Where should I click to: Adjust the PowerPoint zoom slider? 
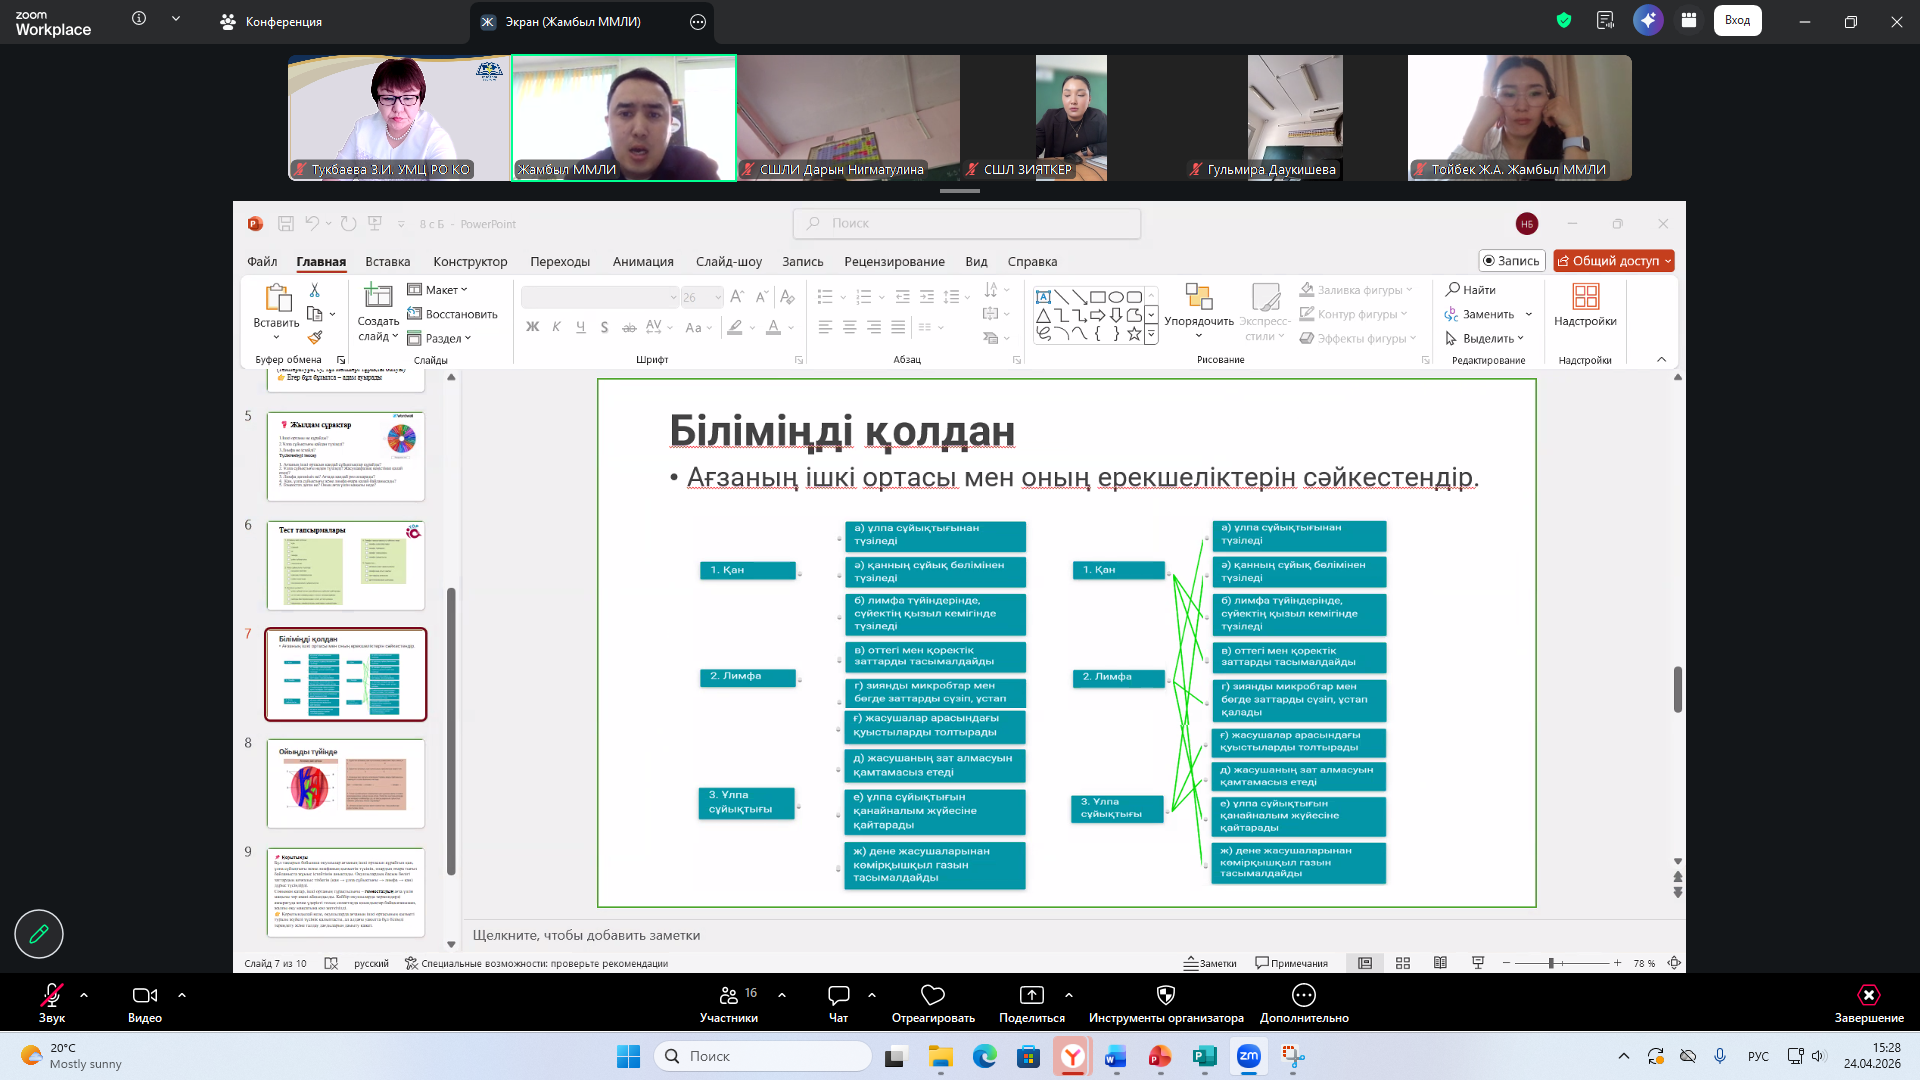[1551, 963]
